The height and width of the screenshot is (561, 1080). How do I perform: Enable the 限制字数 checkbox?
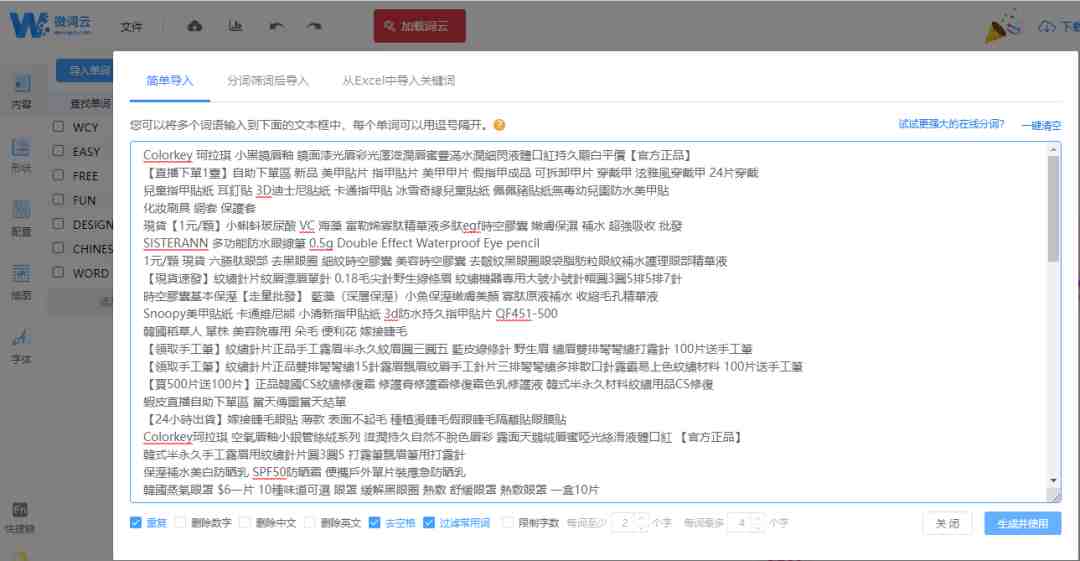(x=507, y=522)
